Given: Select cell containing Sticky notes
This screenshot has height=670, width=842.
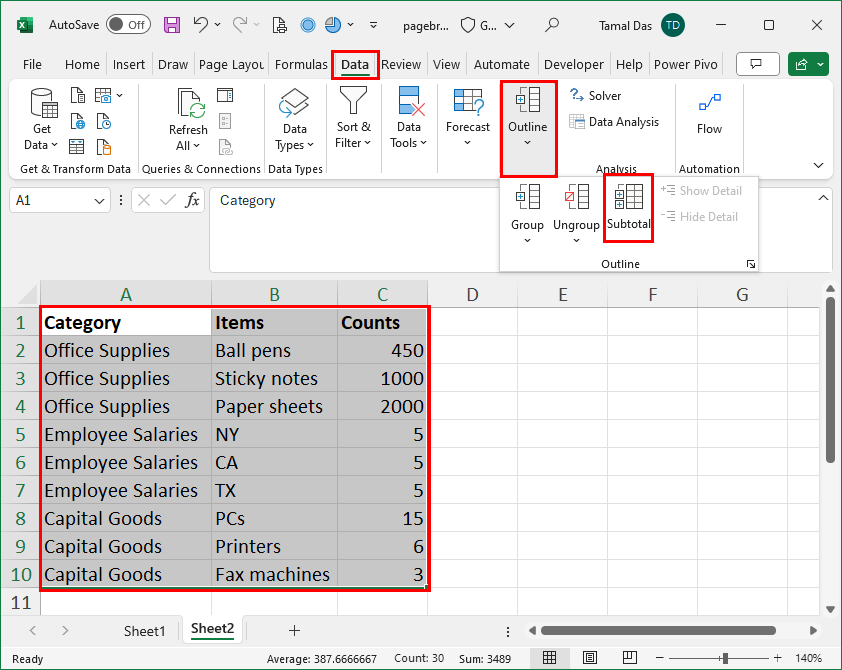Looking at the screenshot, I should (x=274, y=378).
